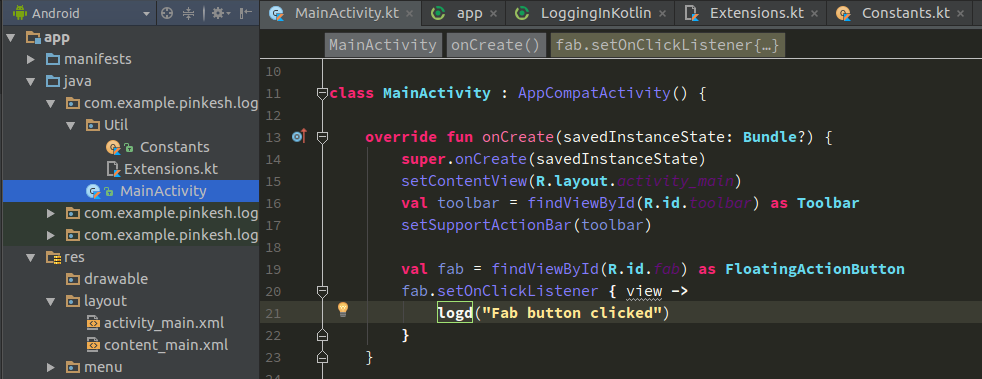Click the fold end marker on line 23
Image resolution: width=982 pixels, height=379 pixels.
pyautogui.click(x=323, y=357)
